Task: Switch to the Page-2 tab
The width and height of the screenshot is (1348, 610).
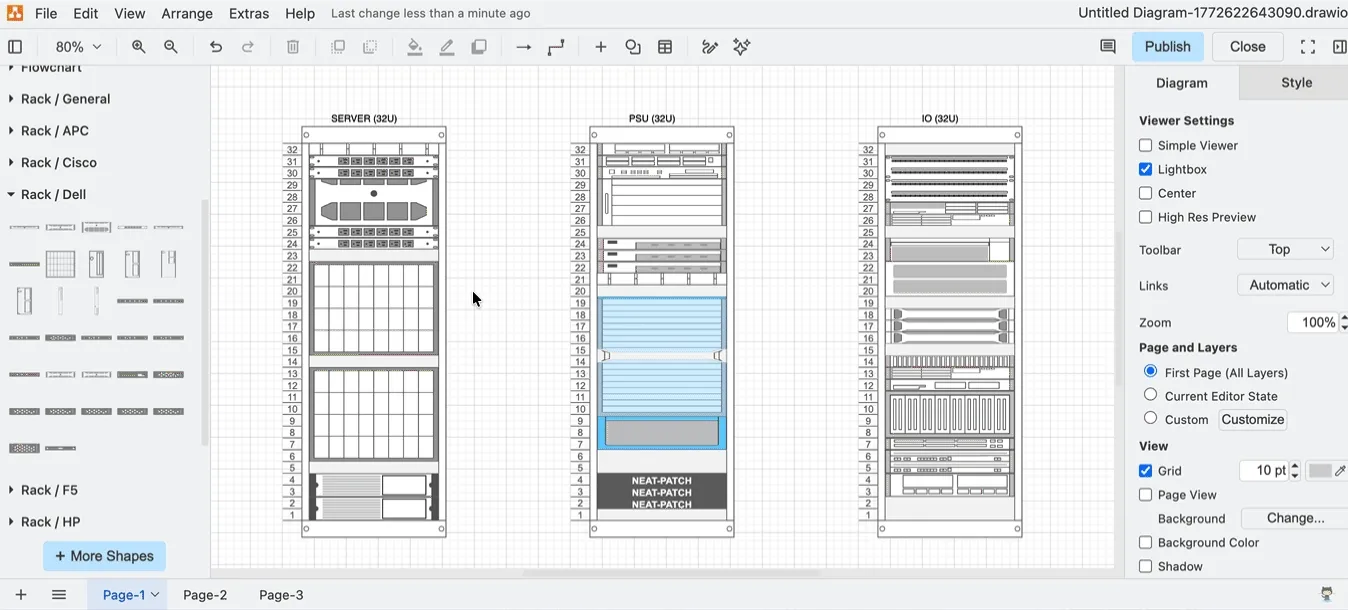Action: coord(205,595)
